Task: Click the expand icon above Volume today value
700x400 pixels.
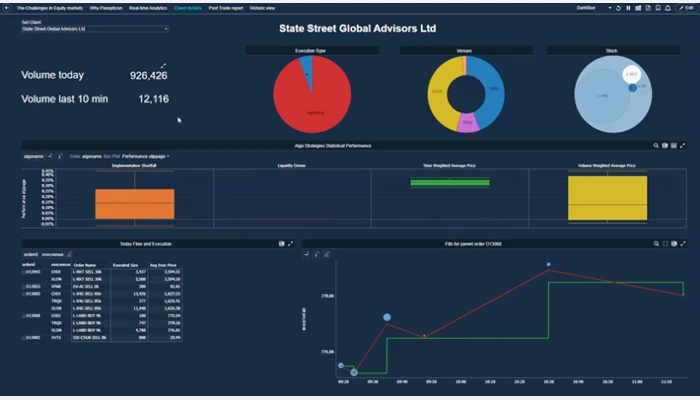Action: [x=163, y=66]
